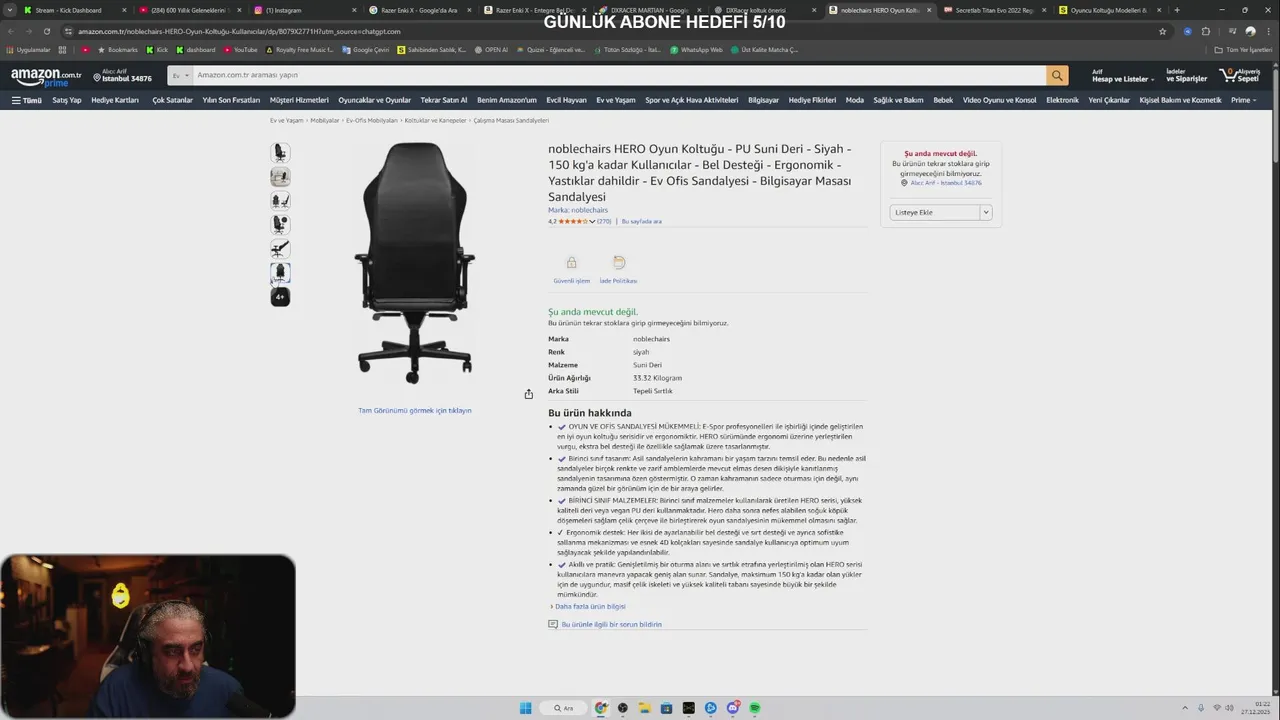Select third product thumbnail image
Viewport: 1280px width, 720px height.
pos(280,200)
